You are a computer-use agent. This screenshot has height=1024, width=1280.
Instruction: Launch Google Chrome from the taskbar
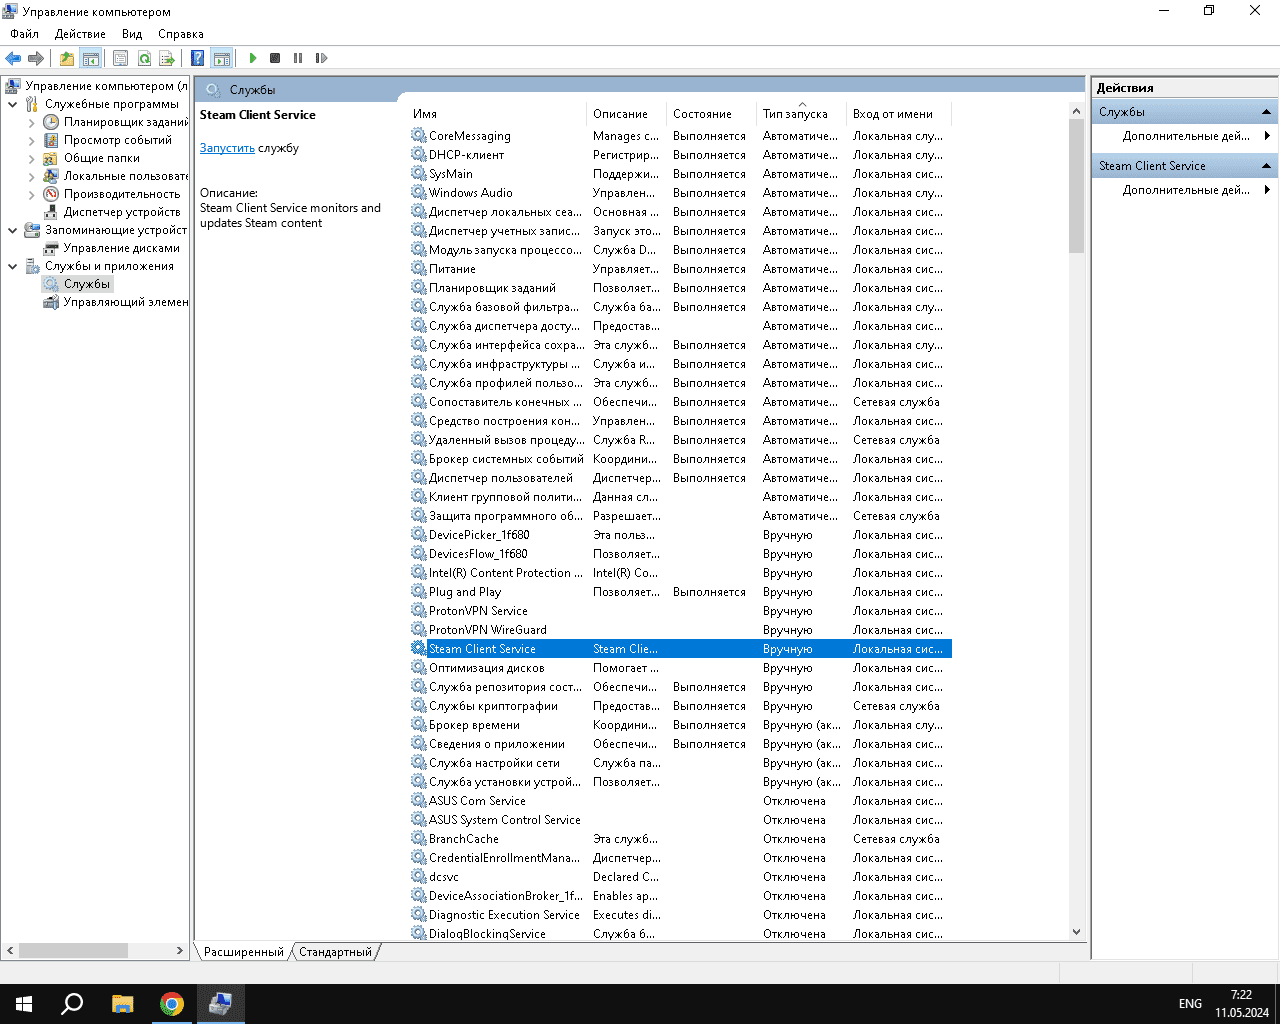click(x=172, y=1004)
